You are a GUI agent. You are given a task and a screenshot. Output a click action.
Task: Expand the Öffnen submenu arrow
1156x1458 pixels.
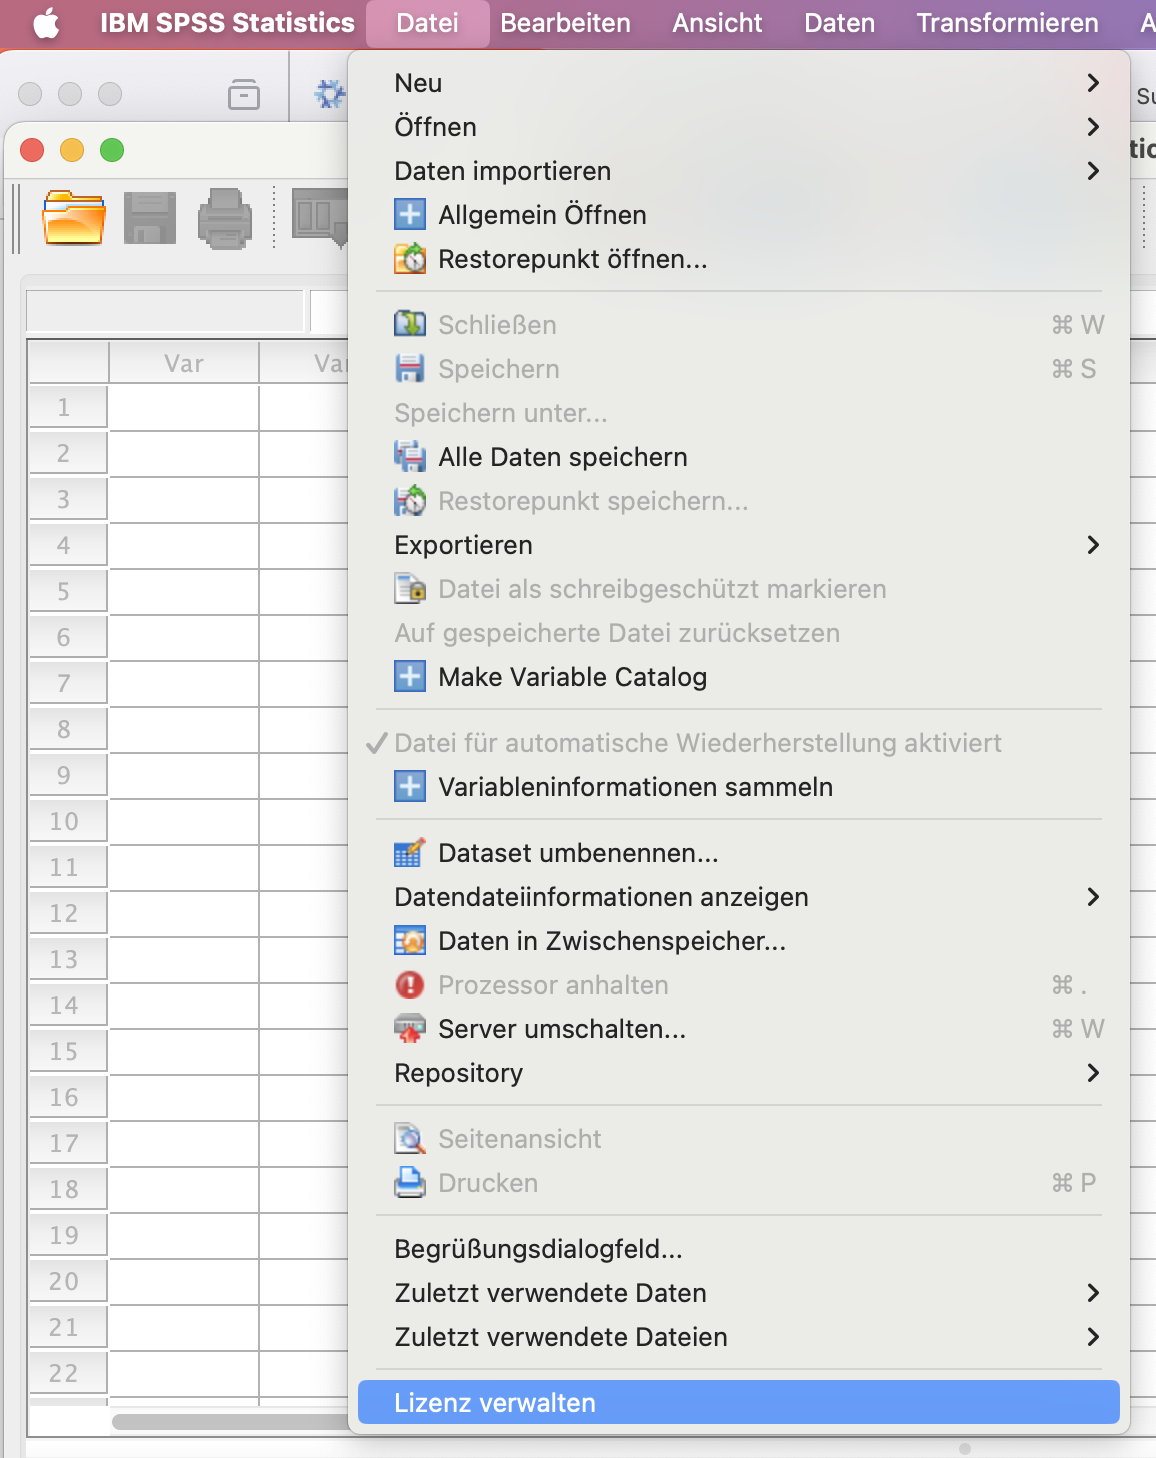coord(1093,127)
